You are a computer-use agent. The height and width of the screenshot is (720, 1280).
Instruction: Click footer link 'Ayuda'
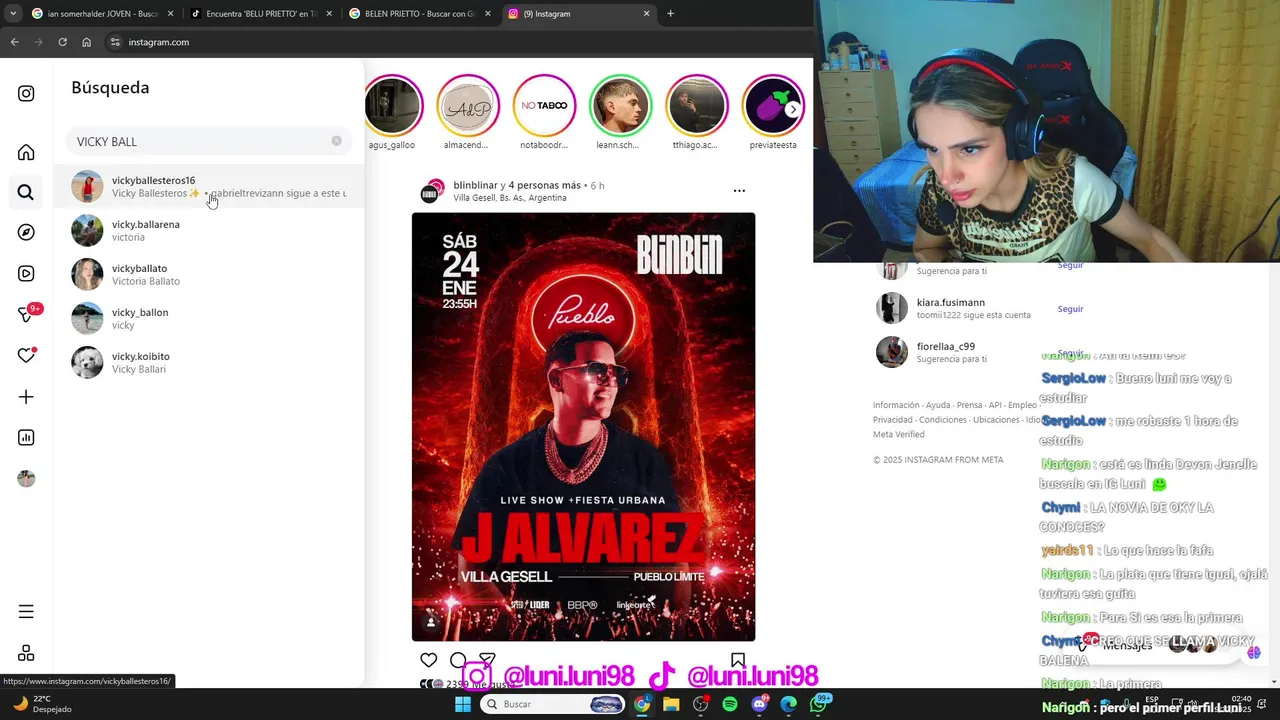pyautogui.click(x=938, y=405)
